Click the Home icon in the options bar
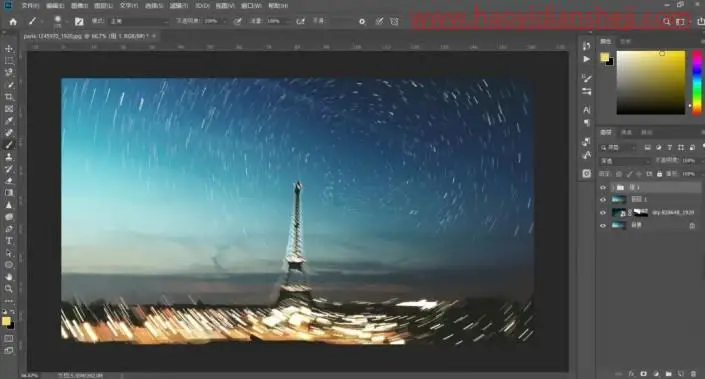The width and height of the screenshot is (705, 379). (x=13, y=21)
